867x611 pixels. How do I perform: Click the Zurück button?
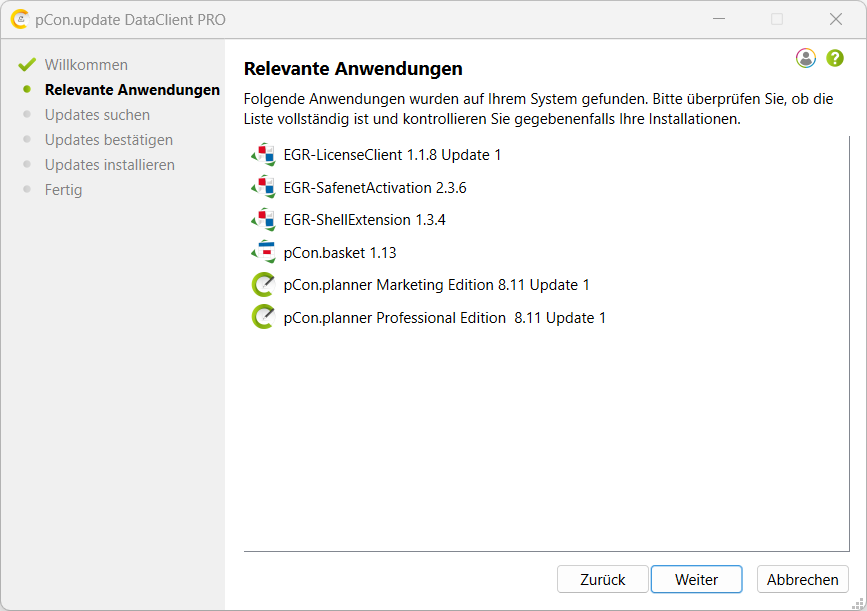(x=603, y=579)
